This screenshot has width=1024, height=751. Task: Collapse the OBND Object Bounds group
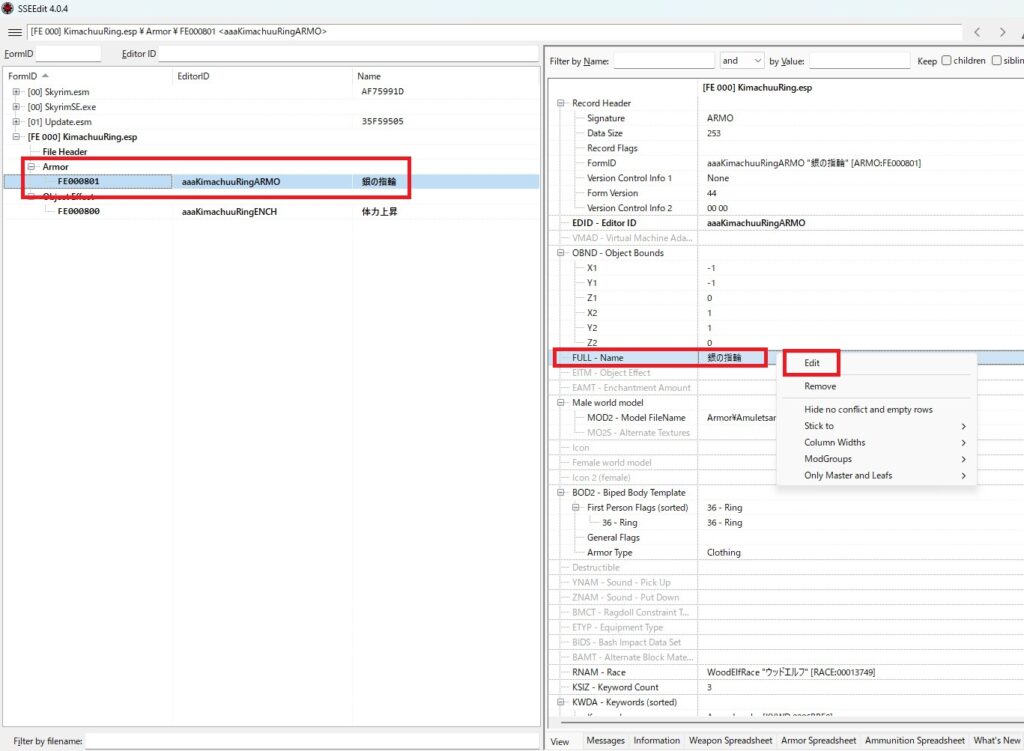pyautogui.click(x=559, y=253)
